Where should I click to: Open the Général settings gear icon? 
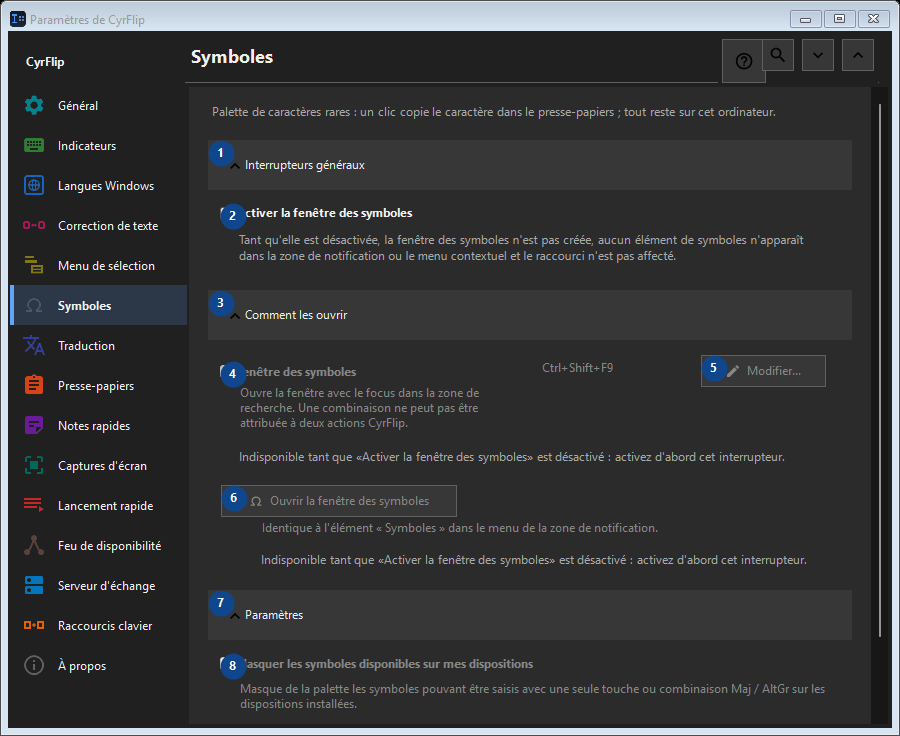click(x=34, y=106)
